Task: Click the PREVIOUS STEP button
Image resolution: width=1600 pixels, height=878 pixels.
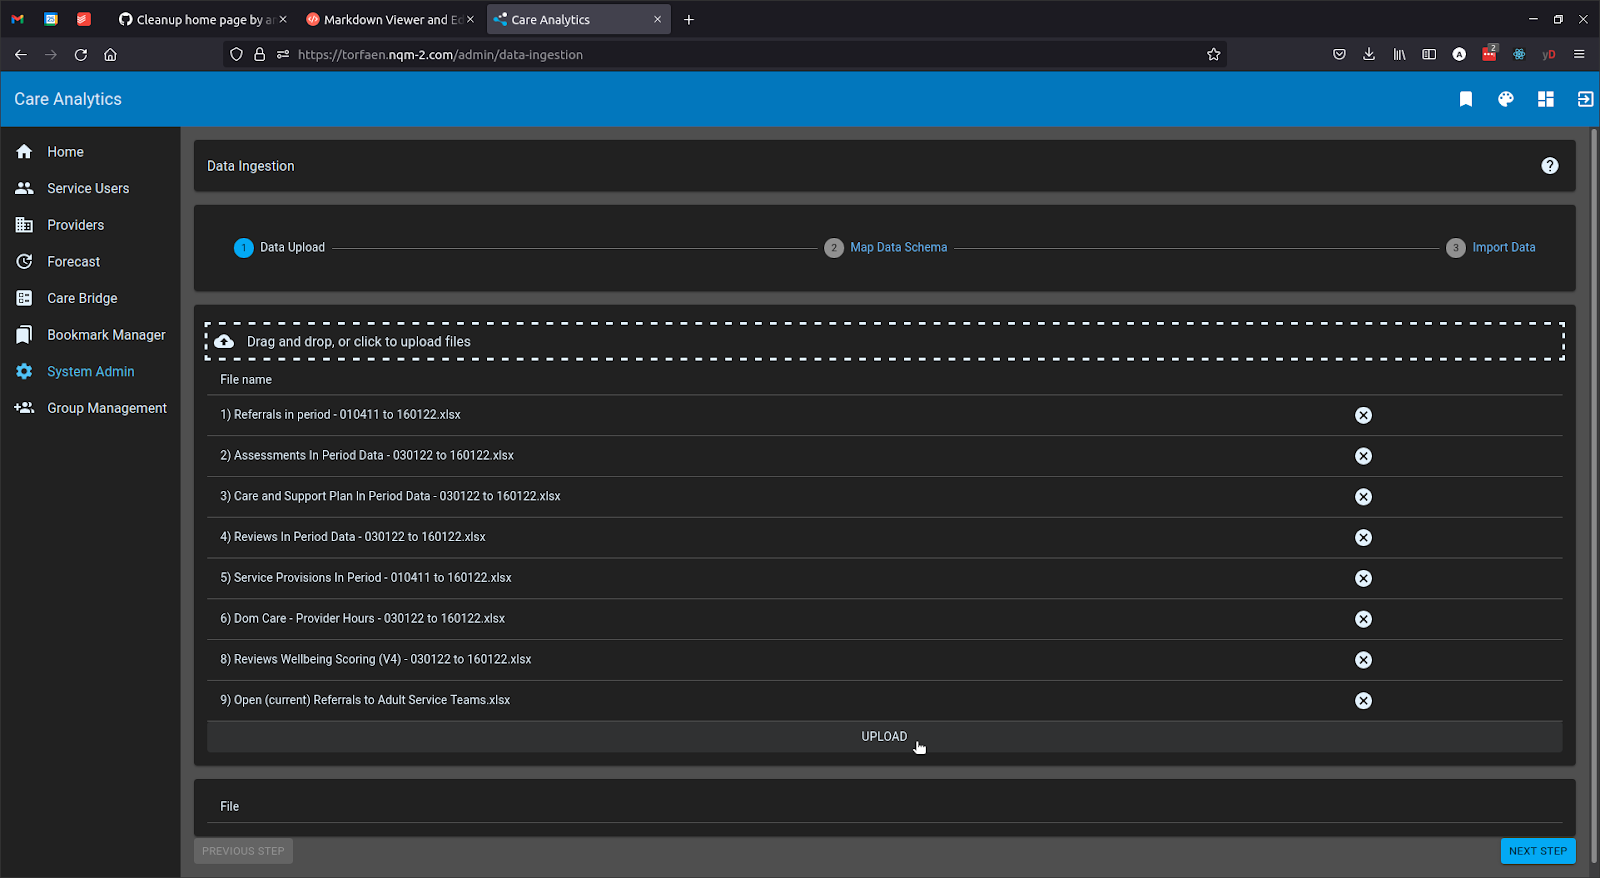Action: tap(243, 851)
